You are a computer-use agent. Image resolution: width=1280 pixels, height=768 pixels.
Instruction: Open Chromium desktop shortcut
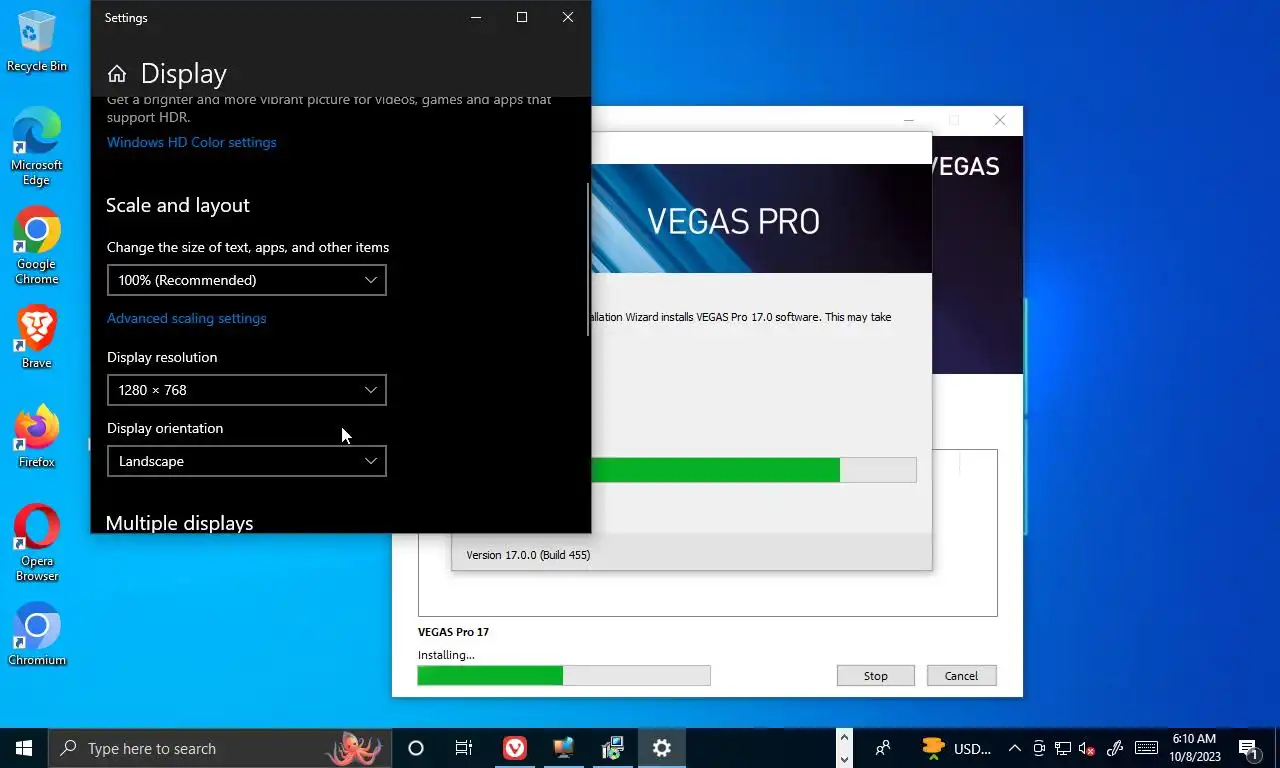click(x=37, y=635)
